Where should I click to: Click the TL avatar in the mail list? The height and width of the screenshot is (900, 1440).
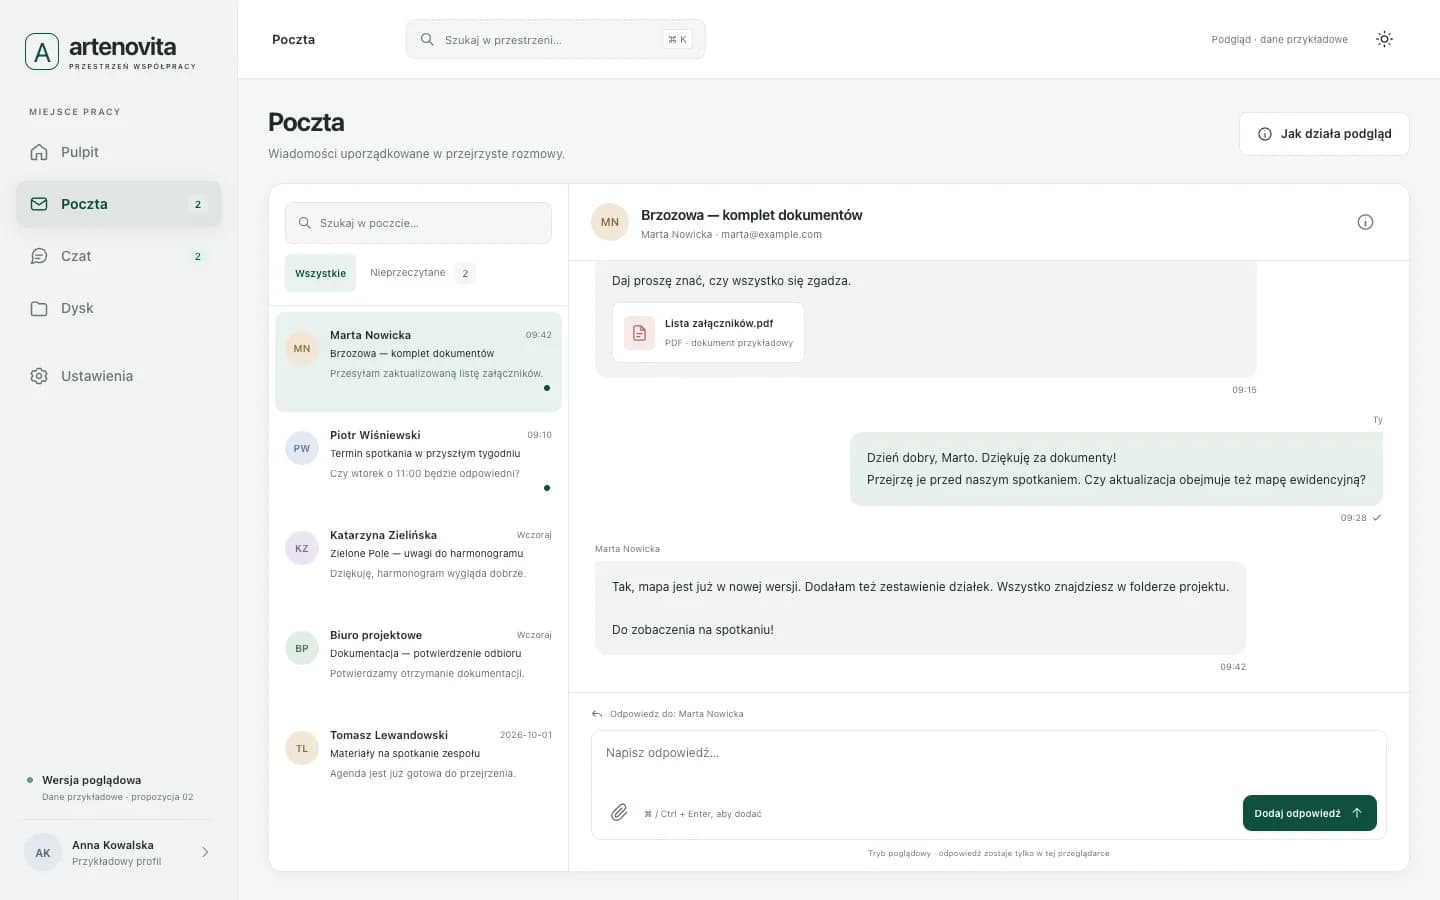tap(302, 748)
